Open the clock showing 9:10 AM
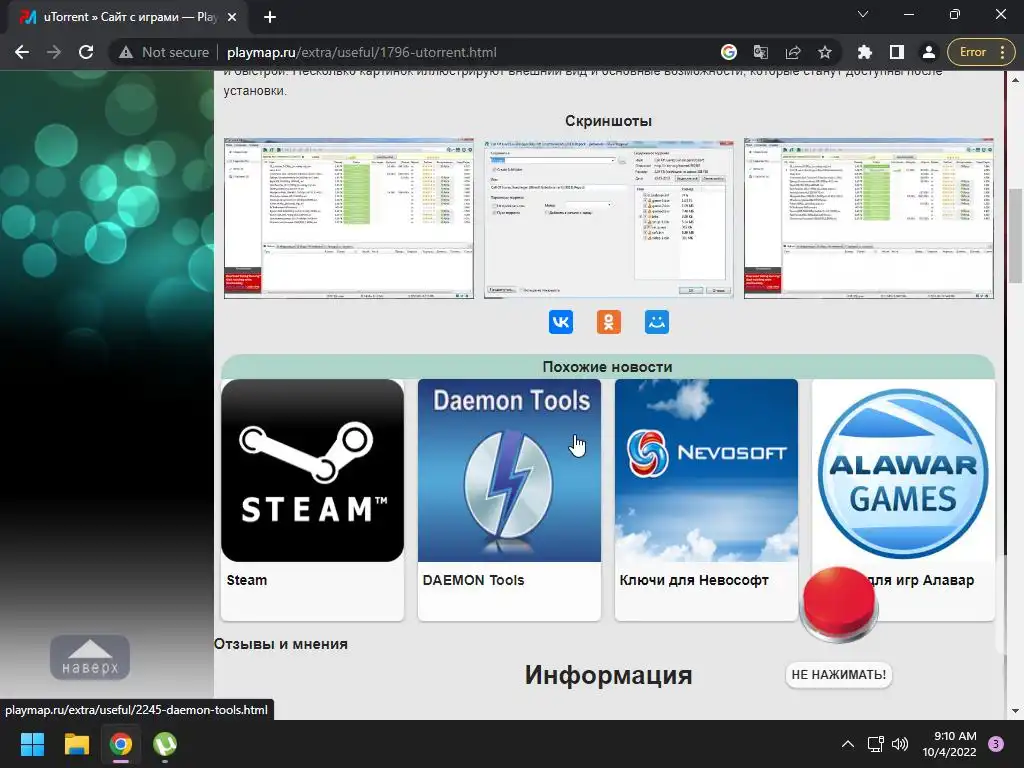The width and height of the screenshot is (1024, 768). 949,744
